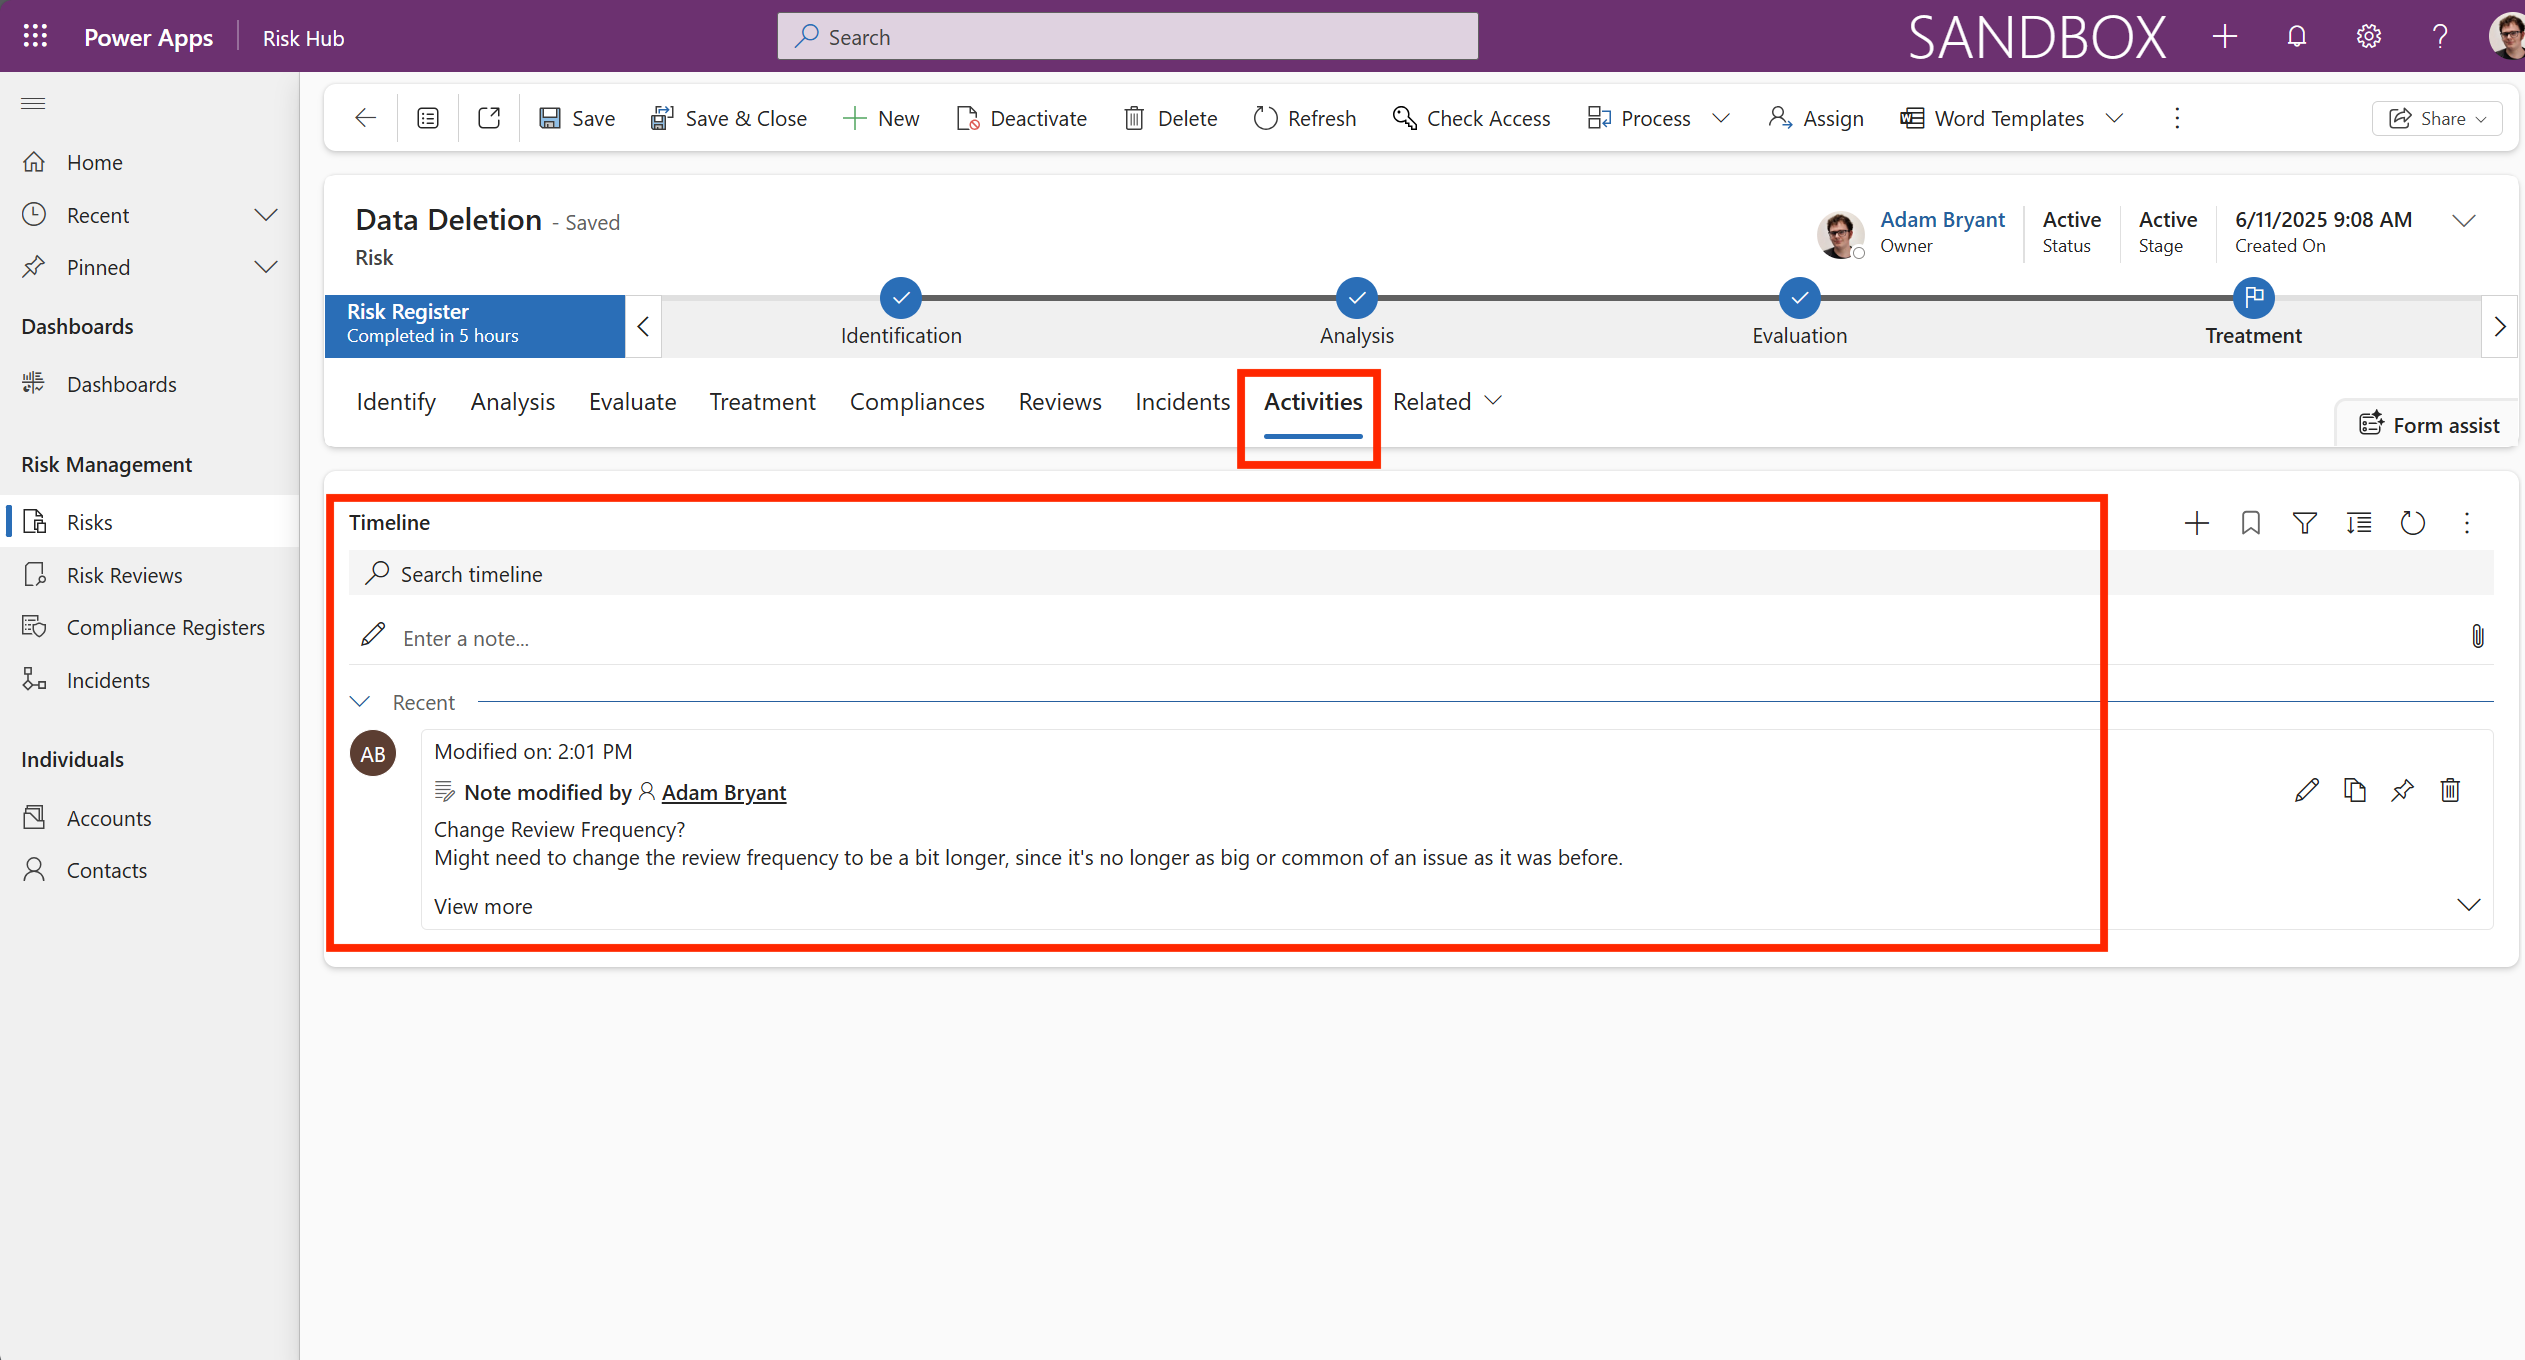Switch to the Compliances tab

tap(917, 402)
